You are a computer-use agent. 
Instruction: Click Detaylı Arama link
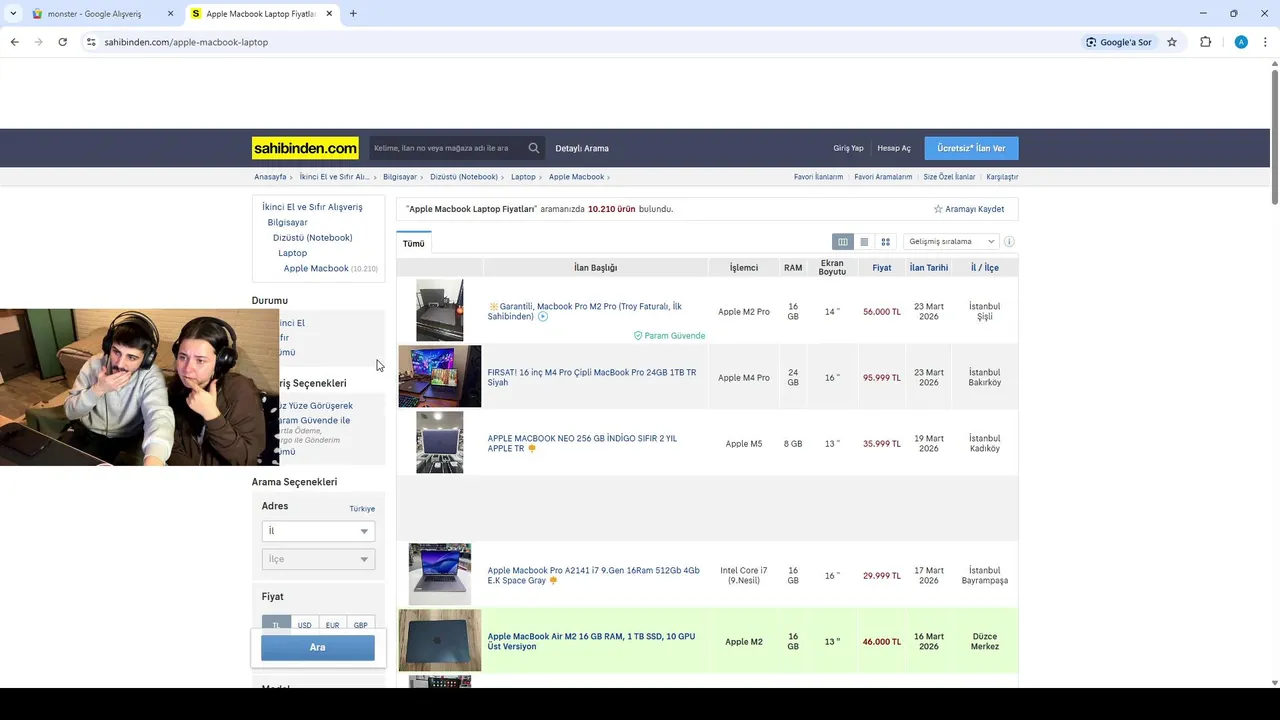click(582, 148)
